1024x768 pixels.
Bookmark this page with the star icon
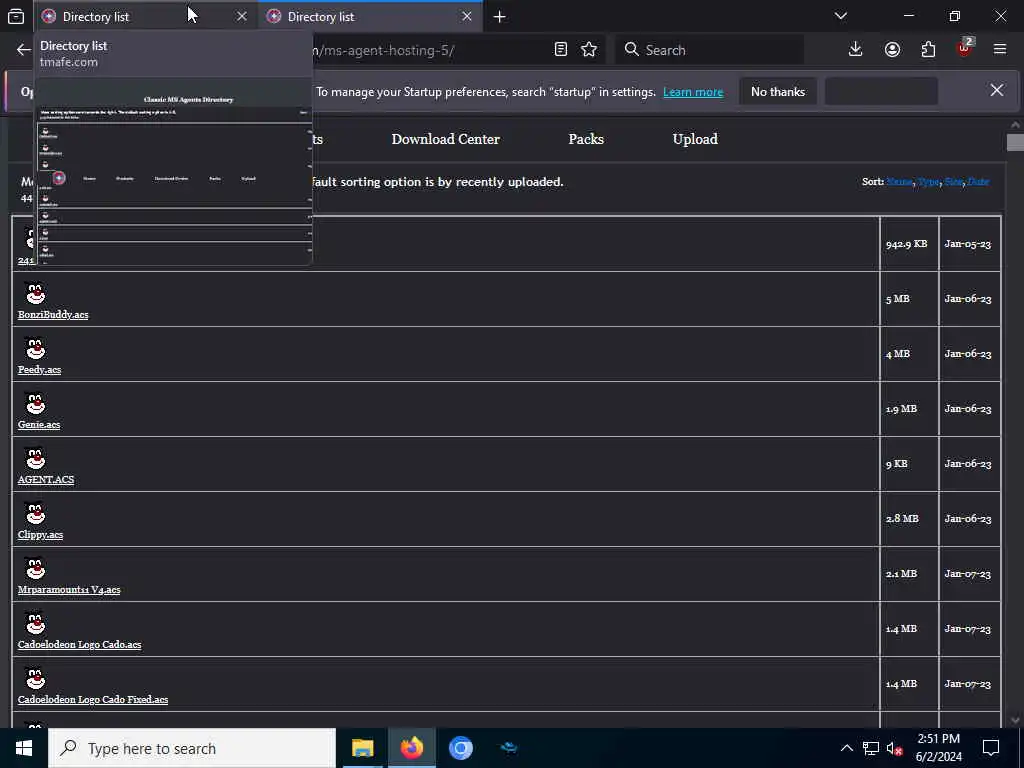tap(589, 50)
